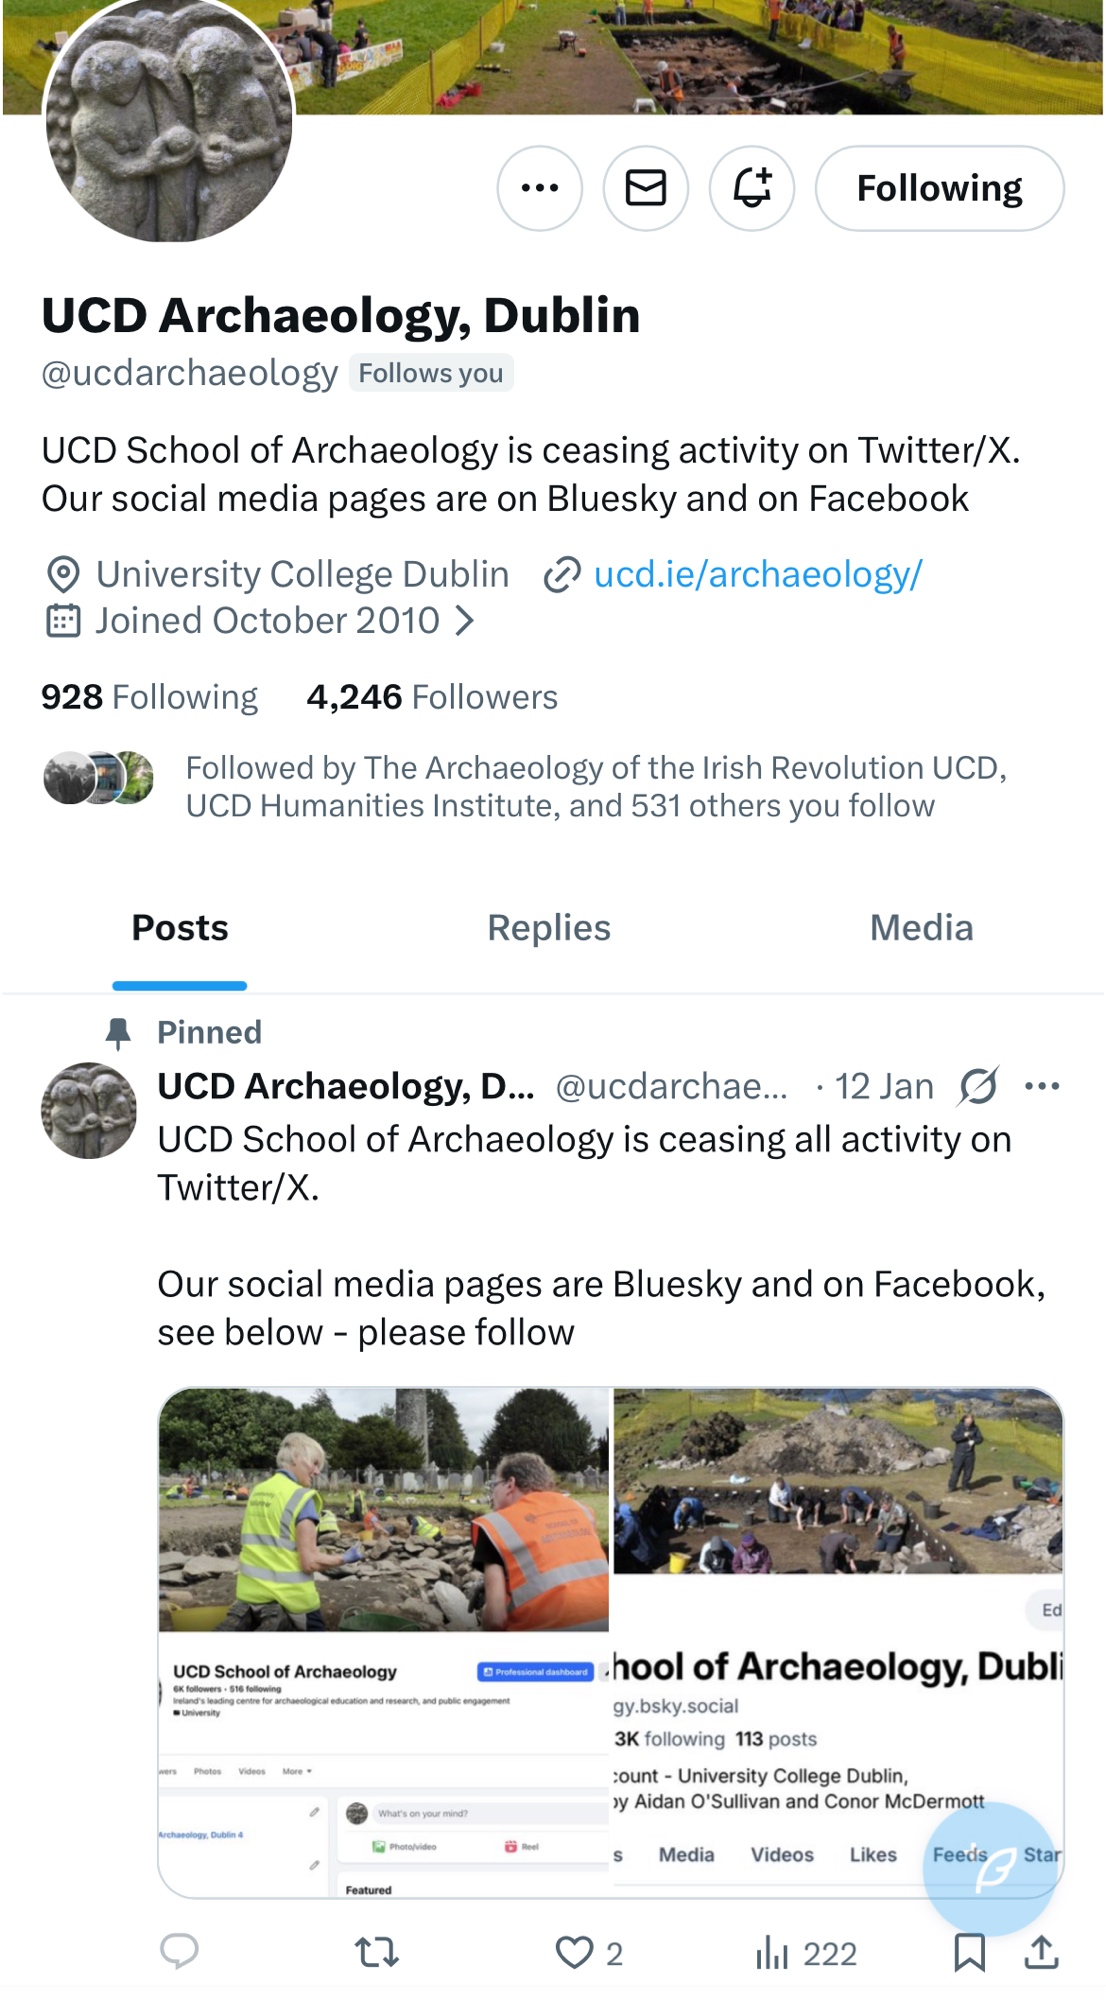View the 4,246 Followers list
Screen dimensions: 1106x2000
(432, 697)
